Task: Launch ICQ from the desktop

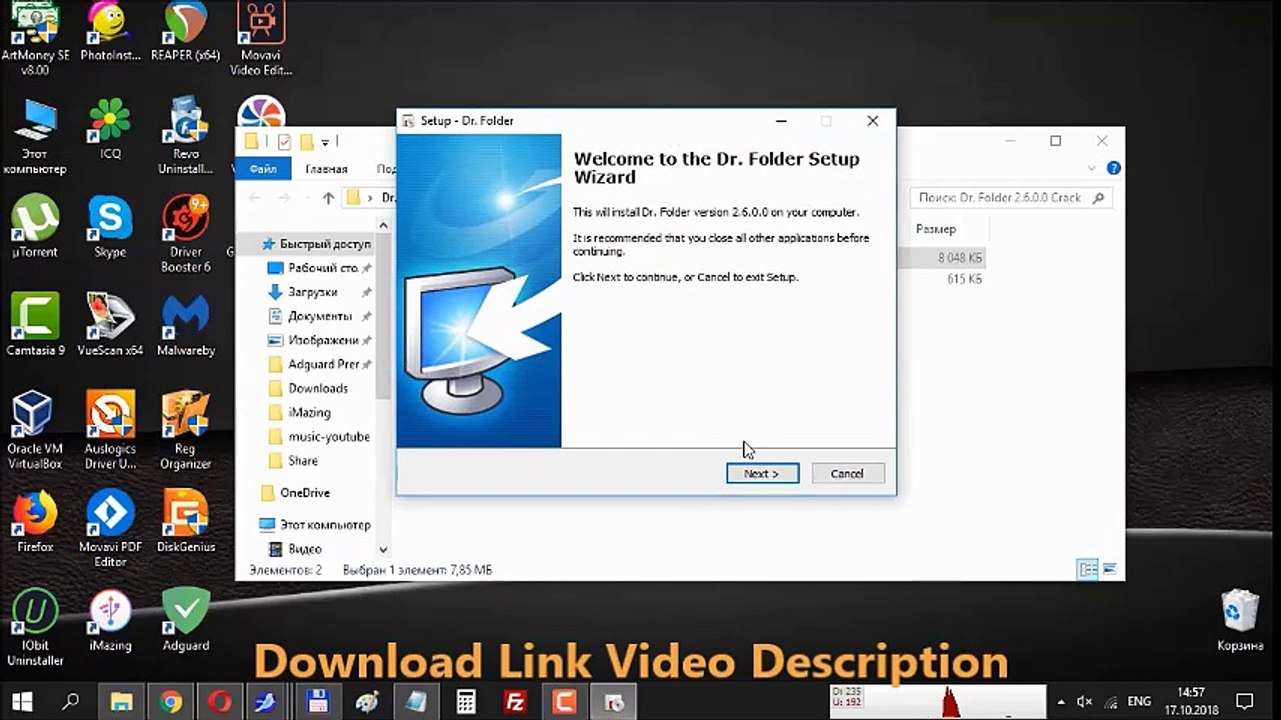Action: [x=110, y=130]
